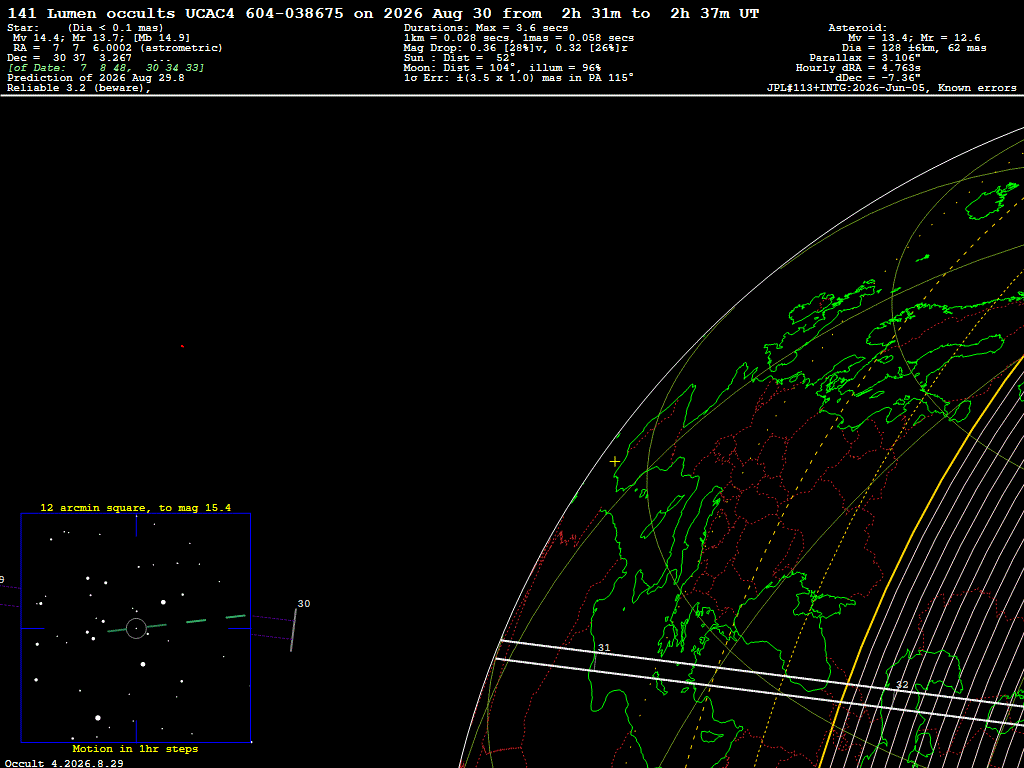This screenshot has width=1024, height=768.
Task: Click the '12 arcmin square, to mag 15.4' caption
Action: pos(136,507)
